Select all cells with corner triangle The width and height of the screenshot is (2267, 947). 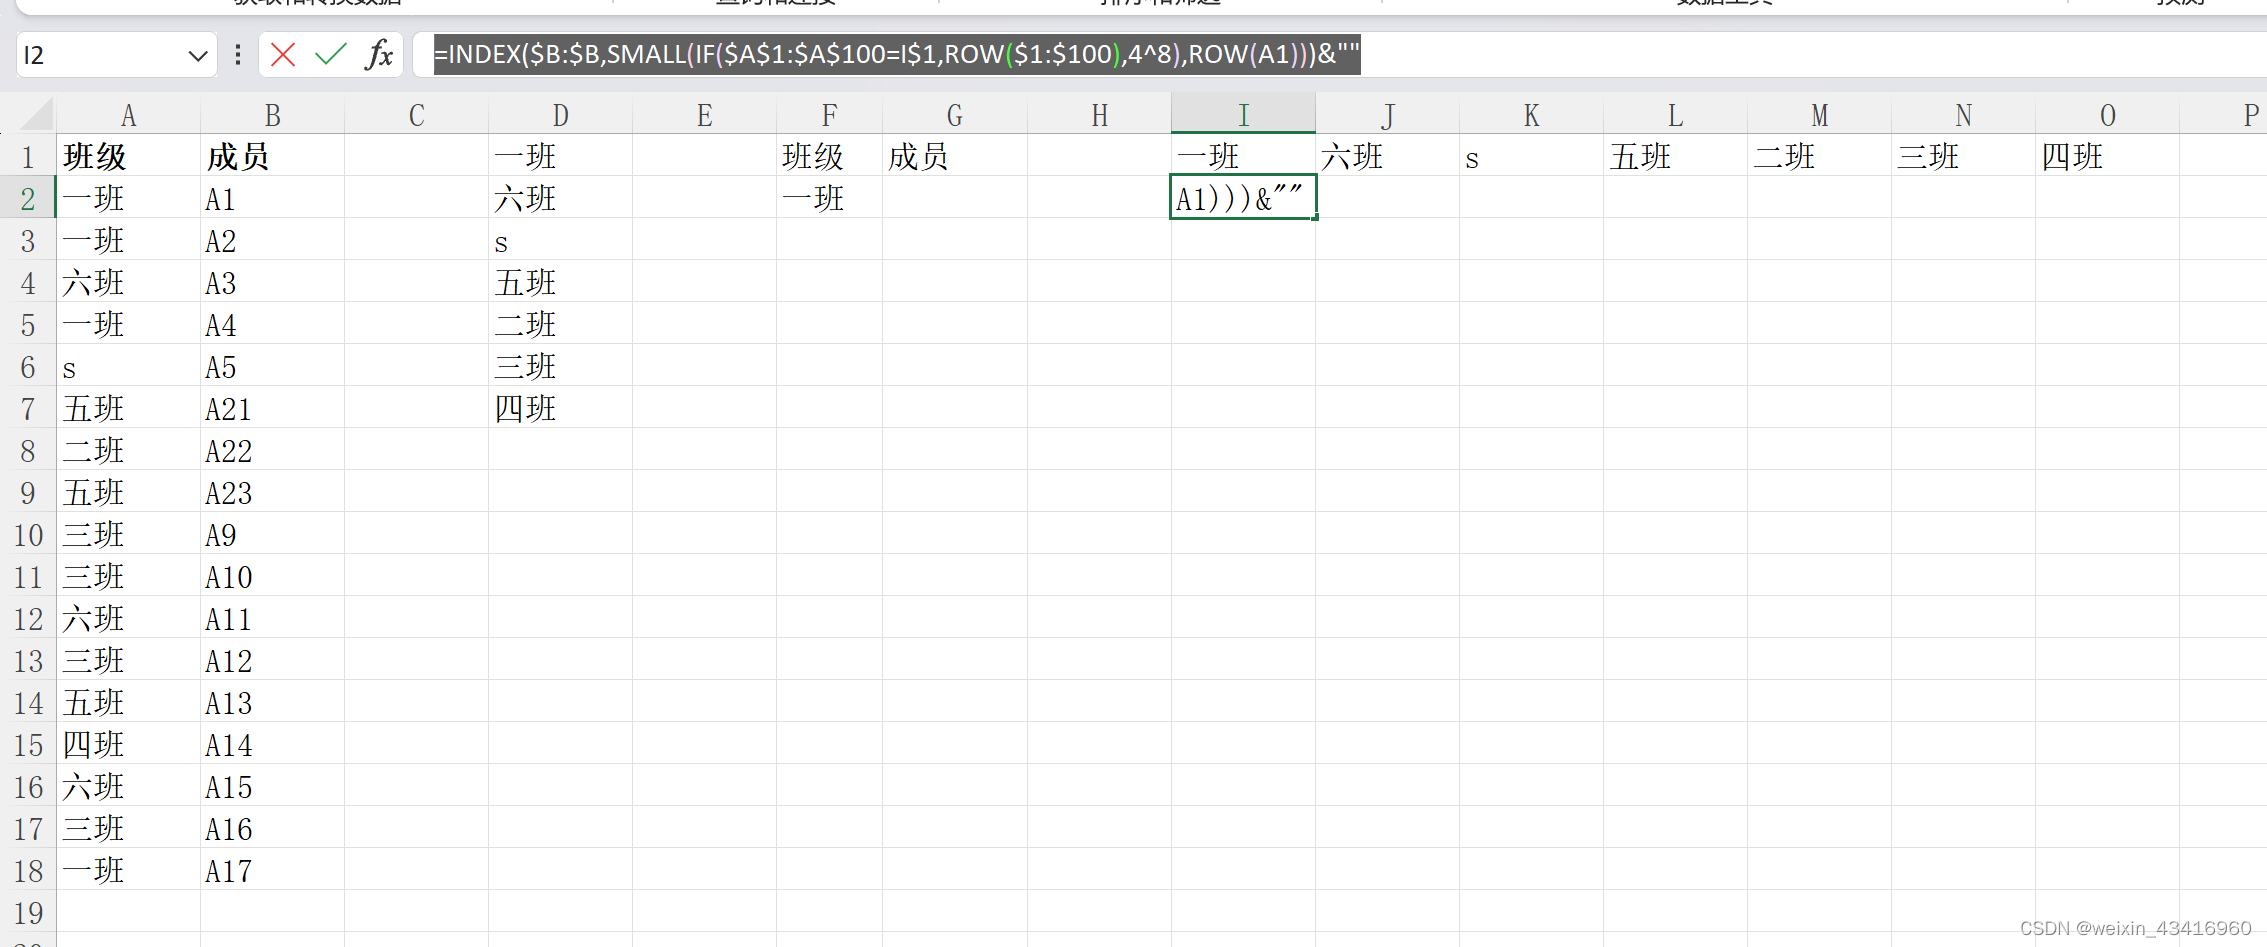click(37, 114)
